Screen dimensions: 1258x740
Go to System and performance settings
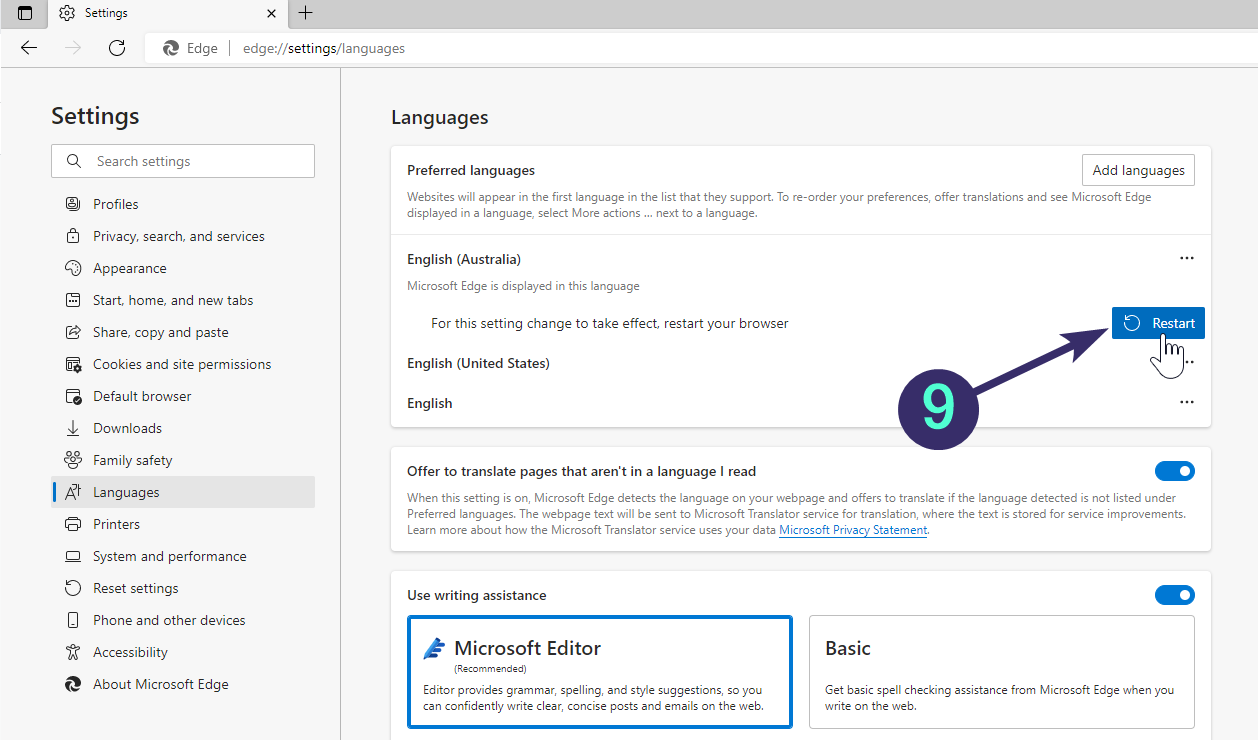169,556
